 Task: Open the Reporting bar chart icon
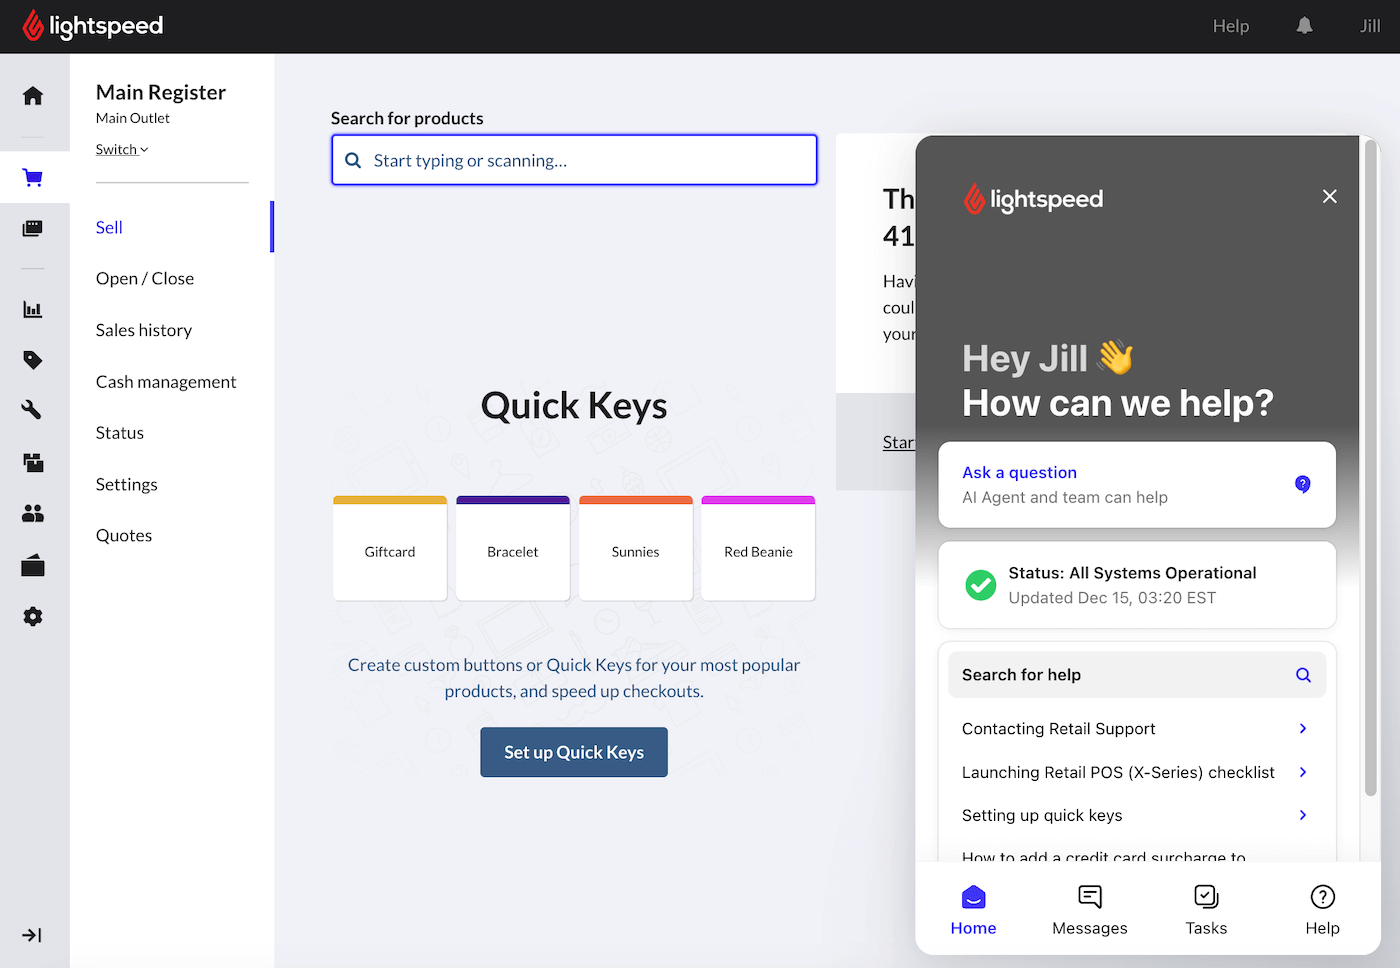[33, 309]
